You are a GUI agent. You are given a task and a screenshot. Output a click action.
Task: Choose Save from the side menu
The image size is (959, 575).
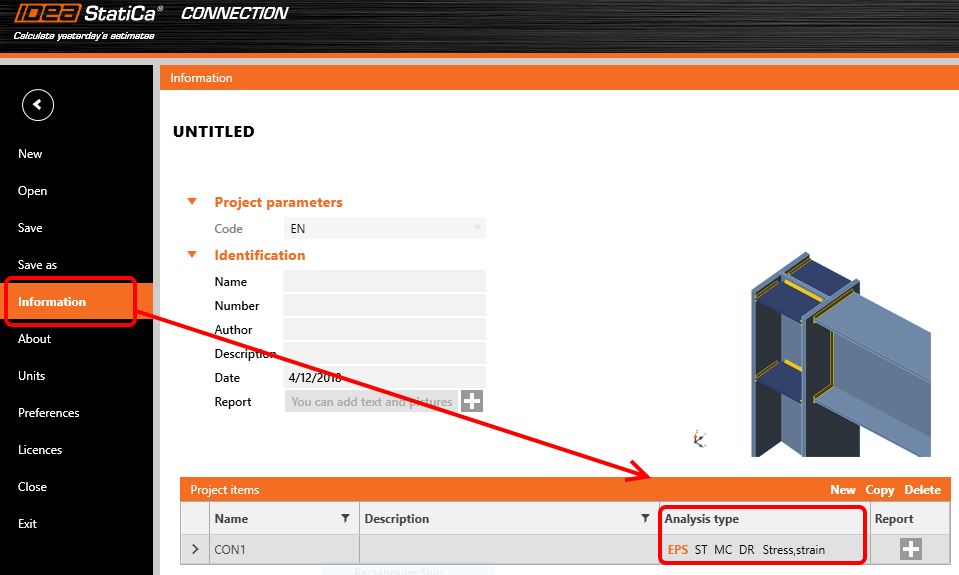(x=30, y=228)
